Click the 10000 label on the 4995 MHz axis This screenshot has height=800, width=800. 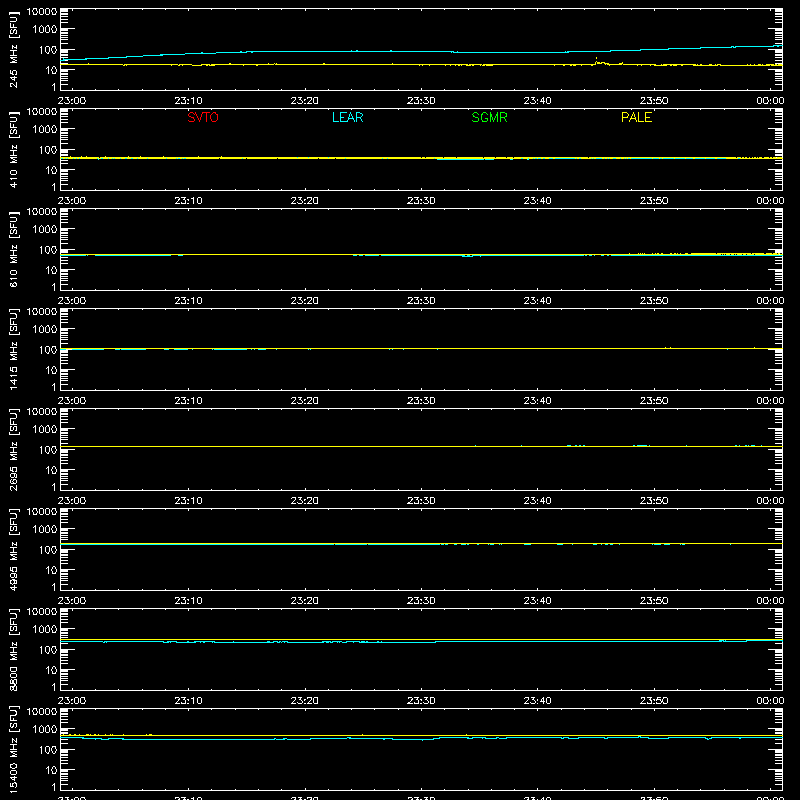point(42,512)
